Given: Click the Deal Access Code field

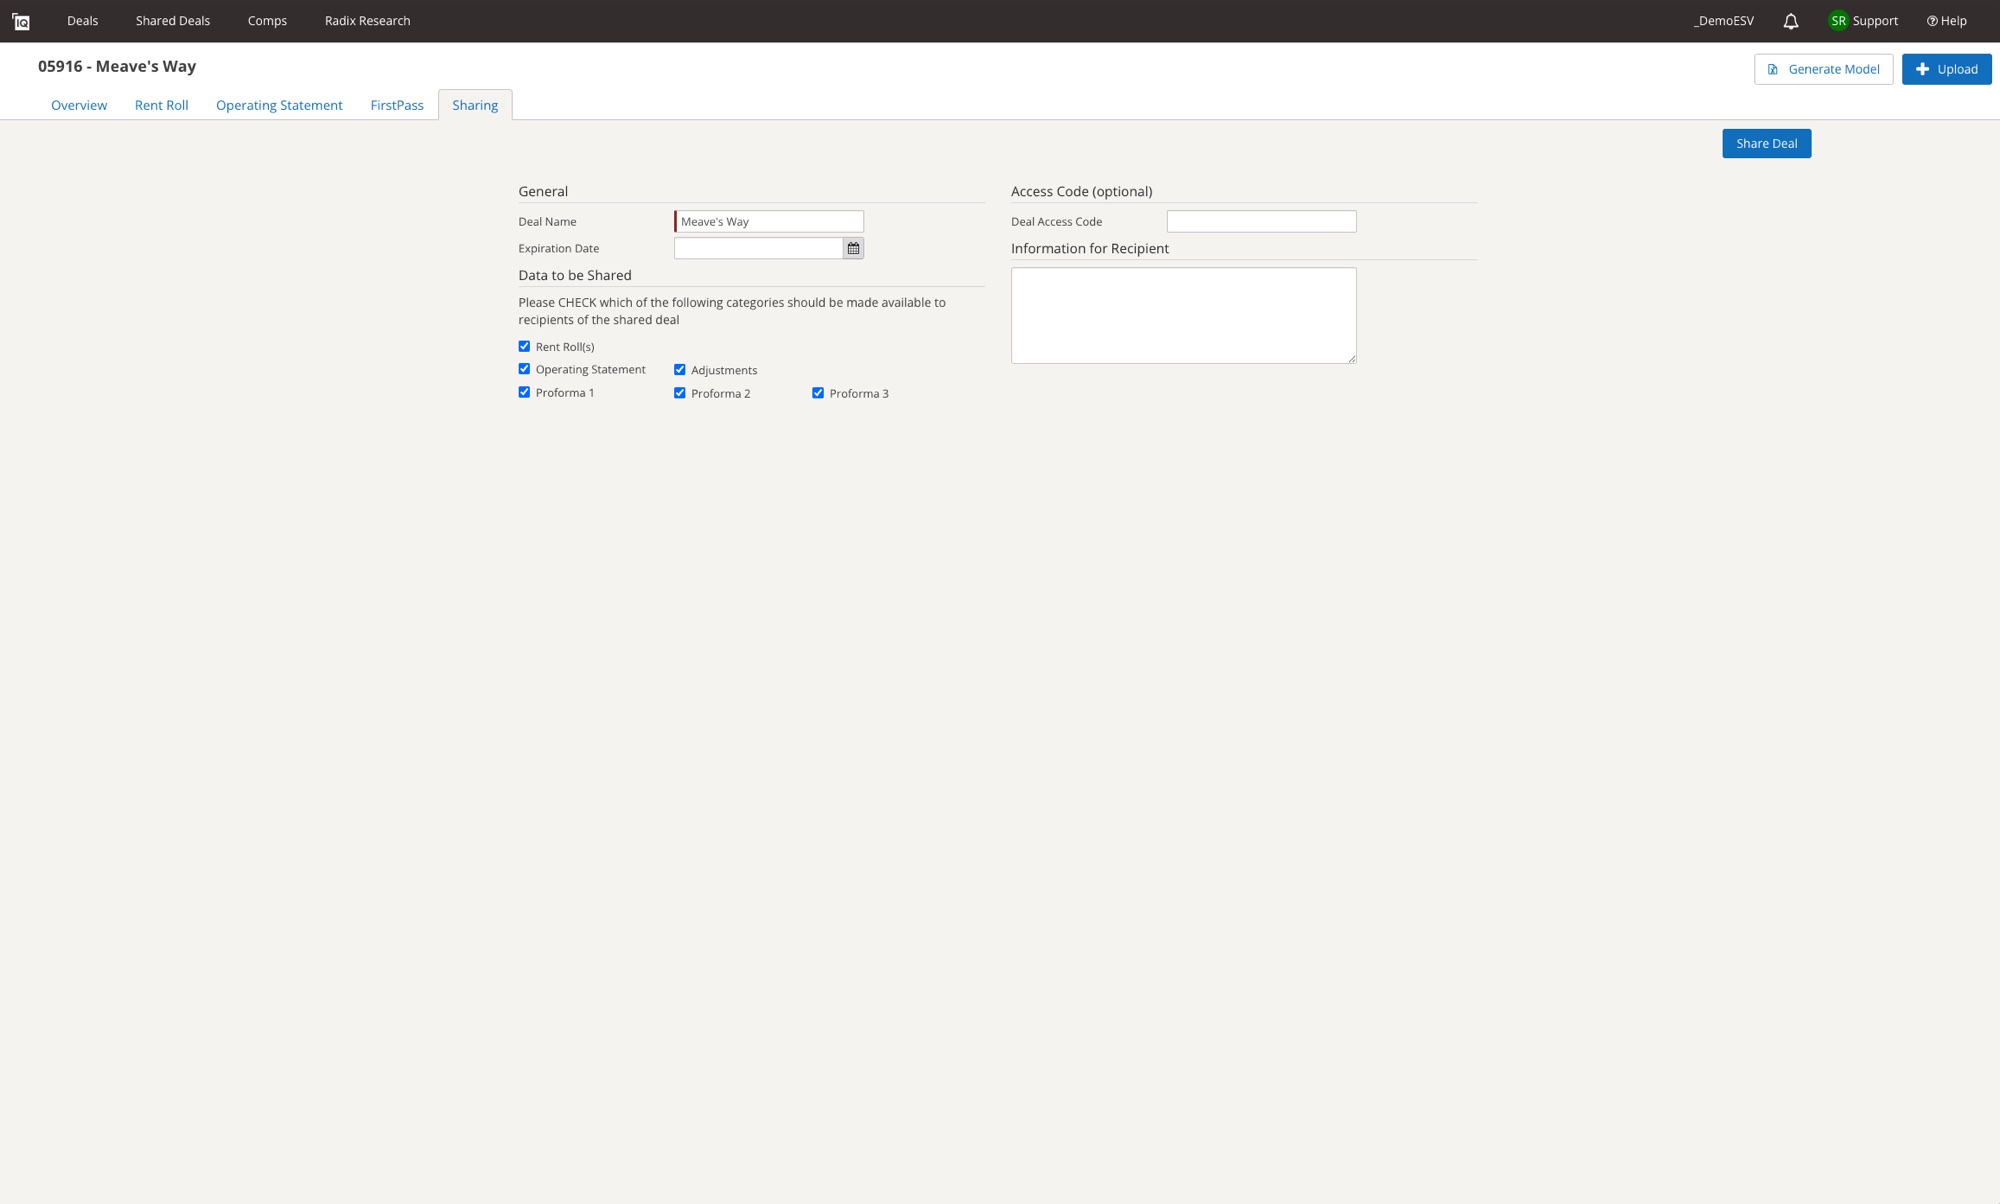Looking at the screenshot, I should (1261, 221).
